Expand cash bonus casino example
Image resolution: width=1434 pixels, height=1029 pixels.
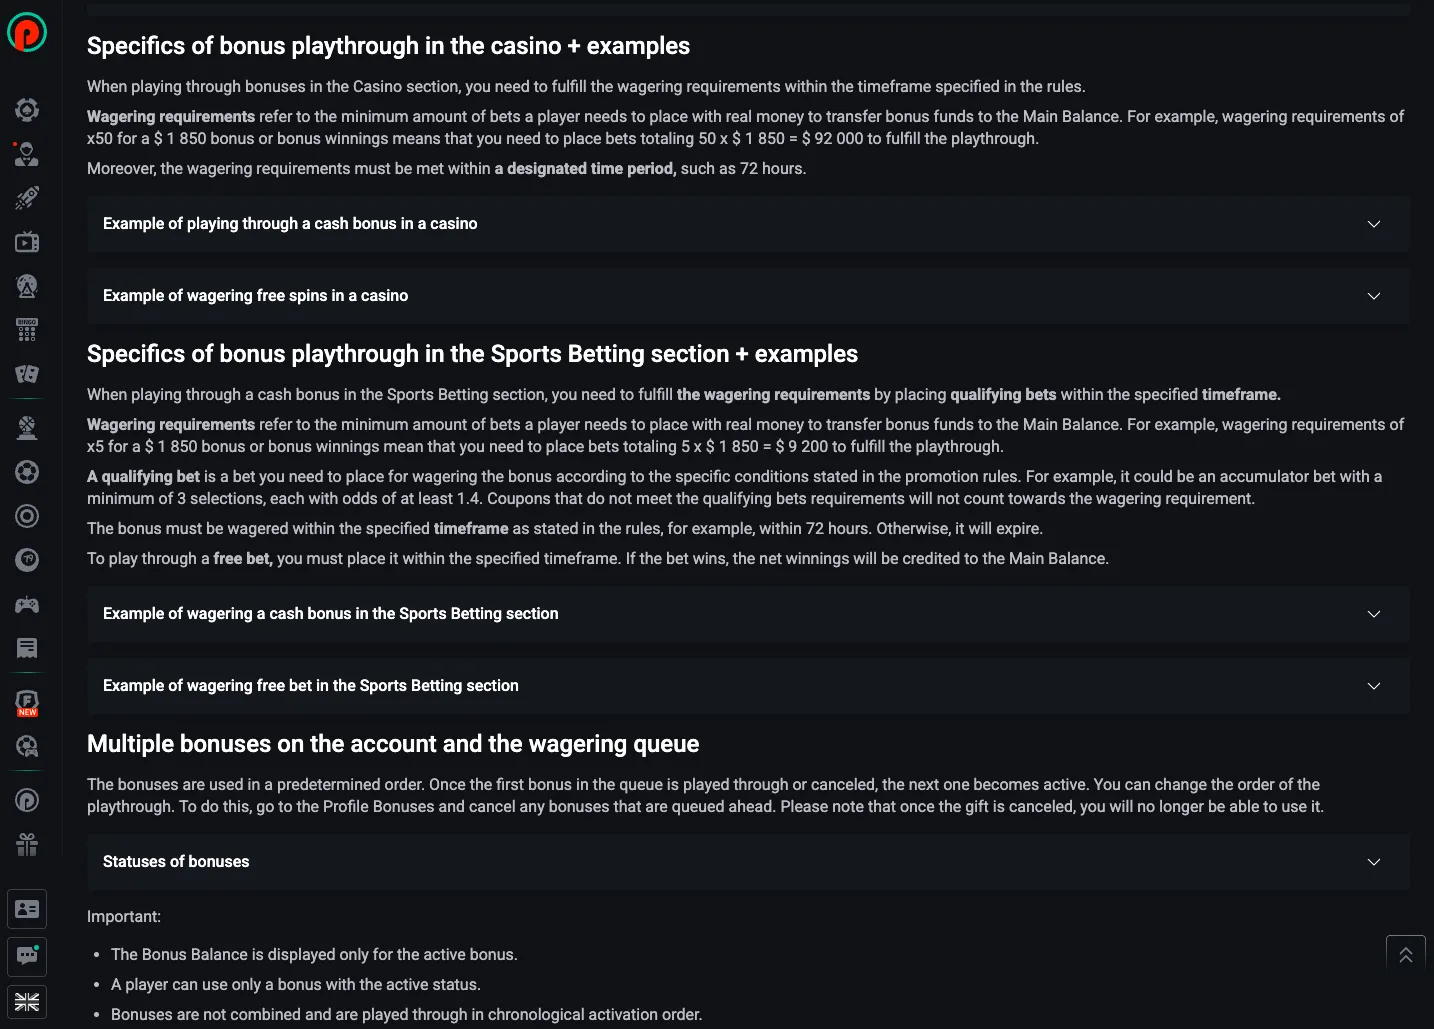[748, 224]
